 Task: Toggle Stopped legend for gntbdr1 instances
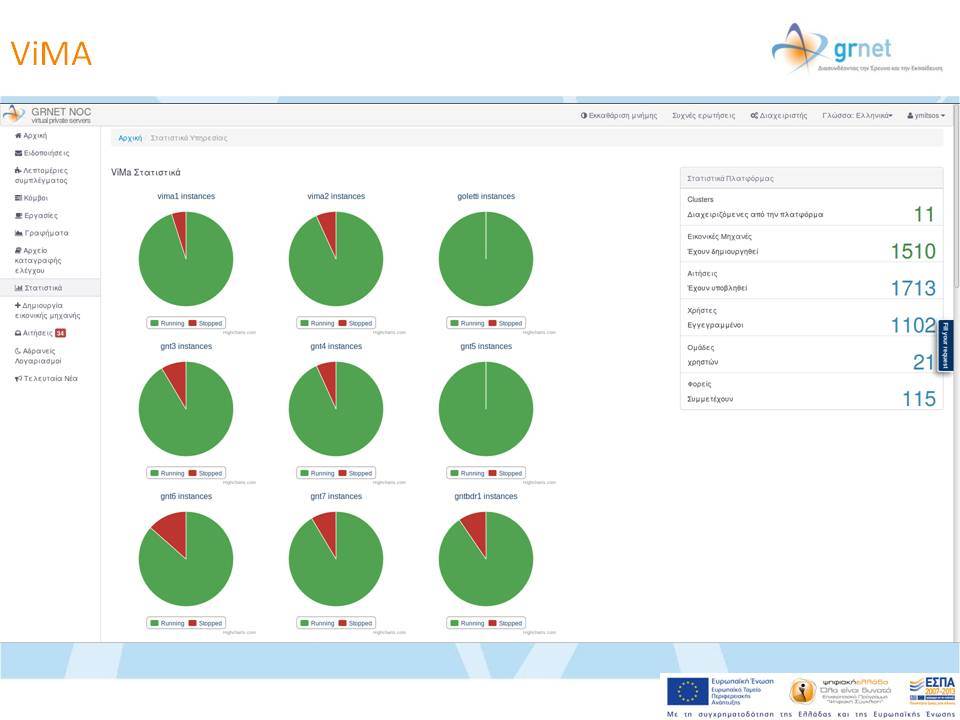tap(506, 623)
